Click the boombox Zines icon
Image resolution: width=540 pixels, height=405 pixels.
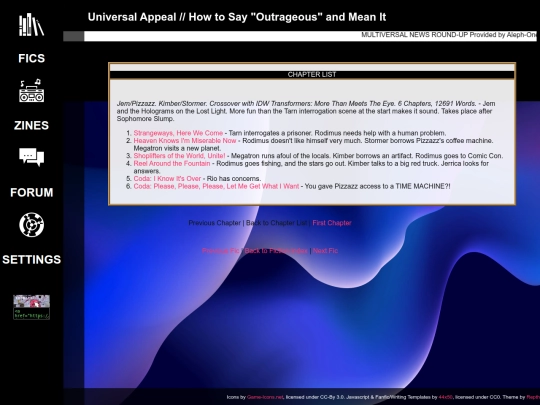point(31,91)
